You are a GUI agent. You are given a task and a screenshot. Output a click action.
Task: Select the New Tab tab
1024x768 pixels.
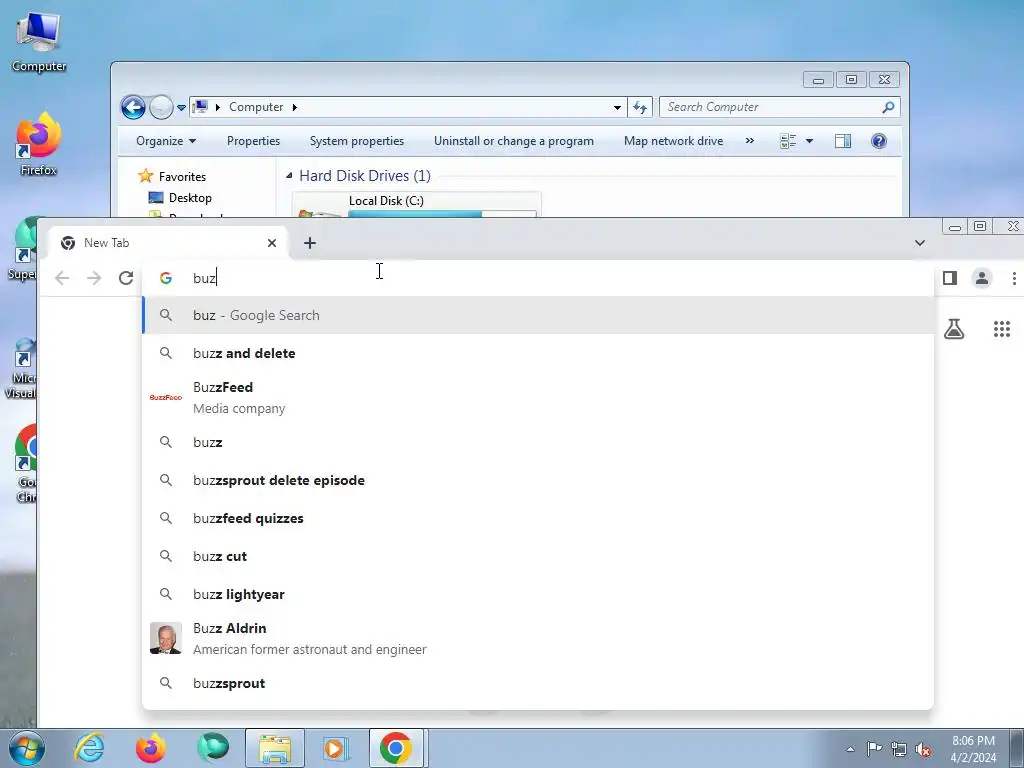click(168, 243)
